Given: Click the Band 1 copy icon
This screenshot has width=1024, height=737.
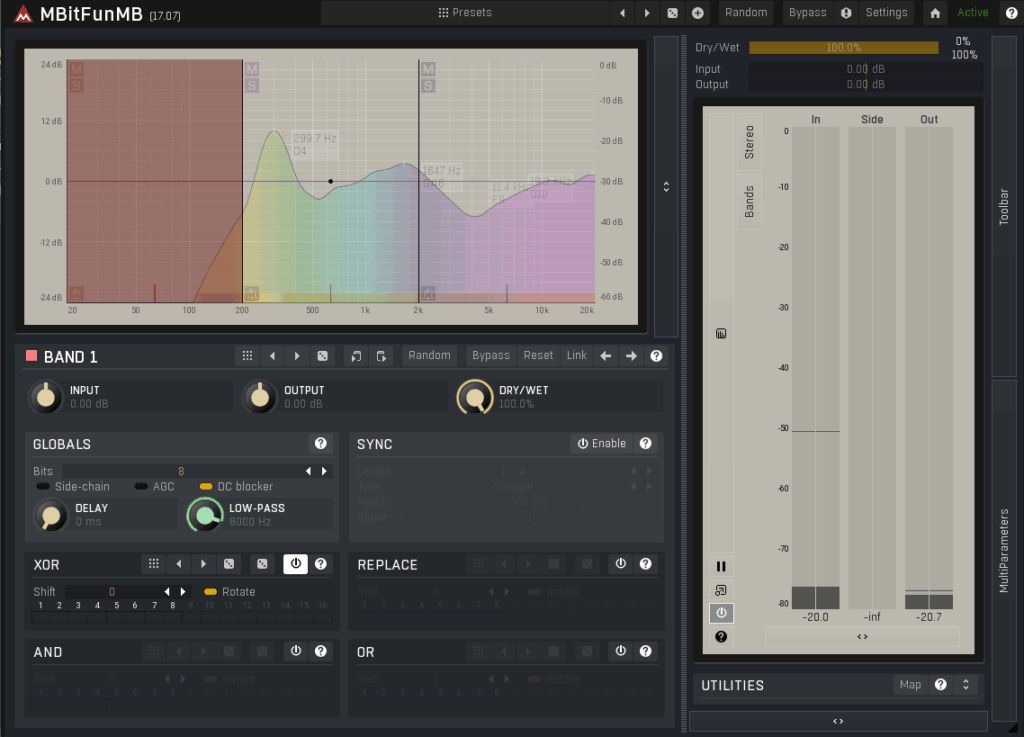Looking at the screenshot, I should click(355, 356).
